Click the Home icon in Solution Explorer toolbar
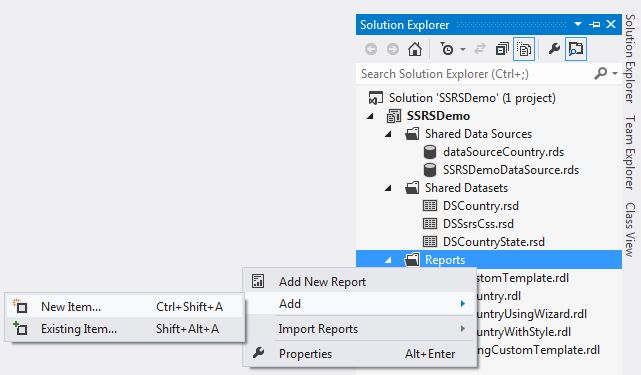 (x=415, y=49)
